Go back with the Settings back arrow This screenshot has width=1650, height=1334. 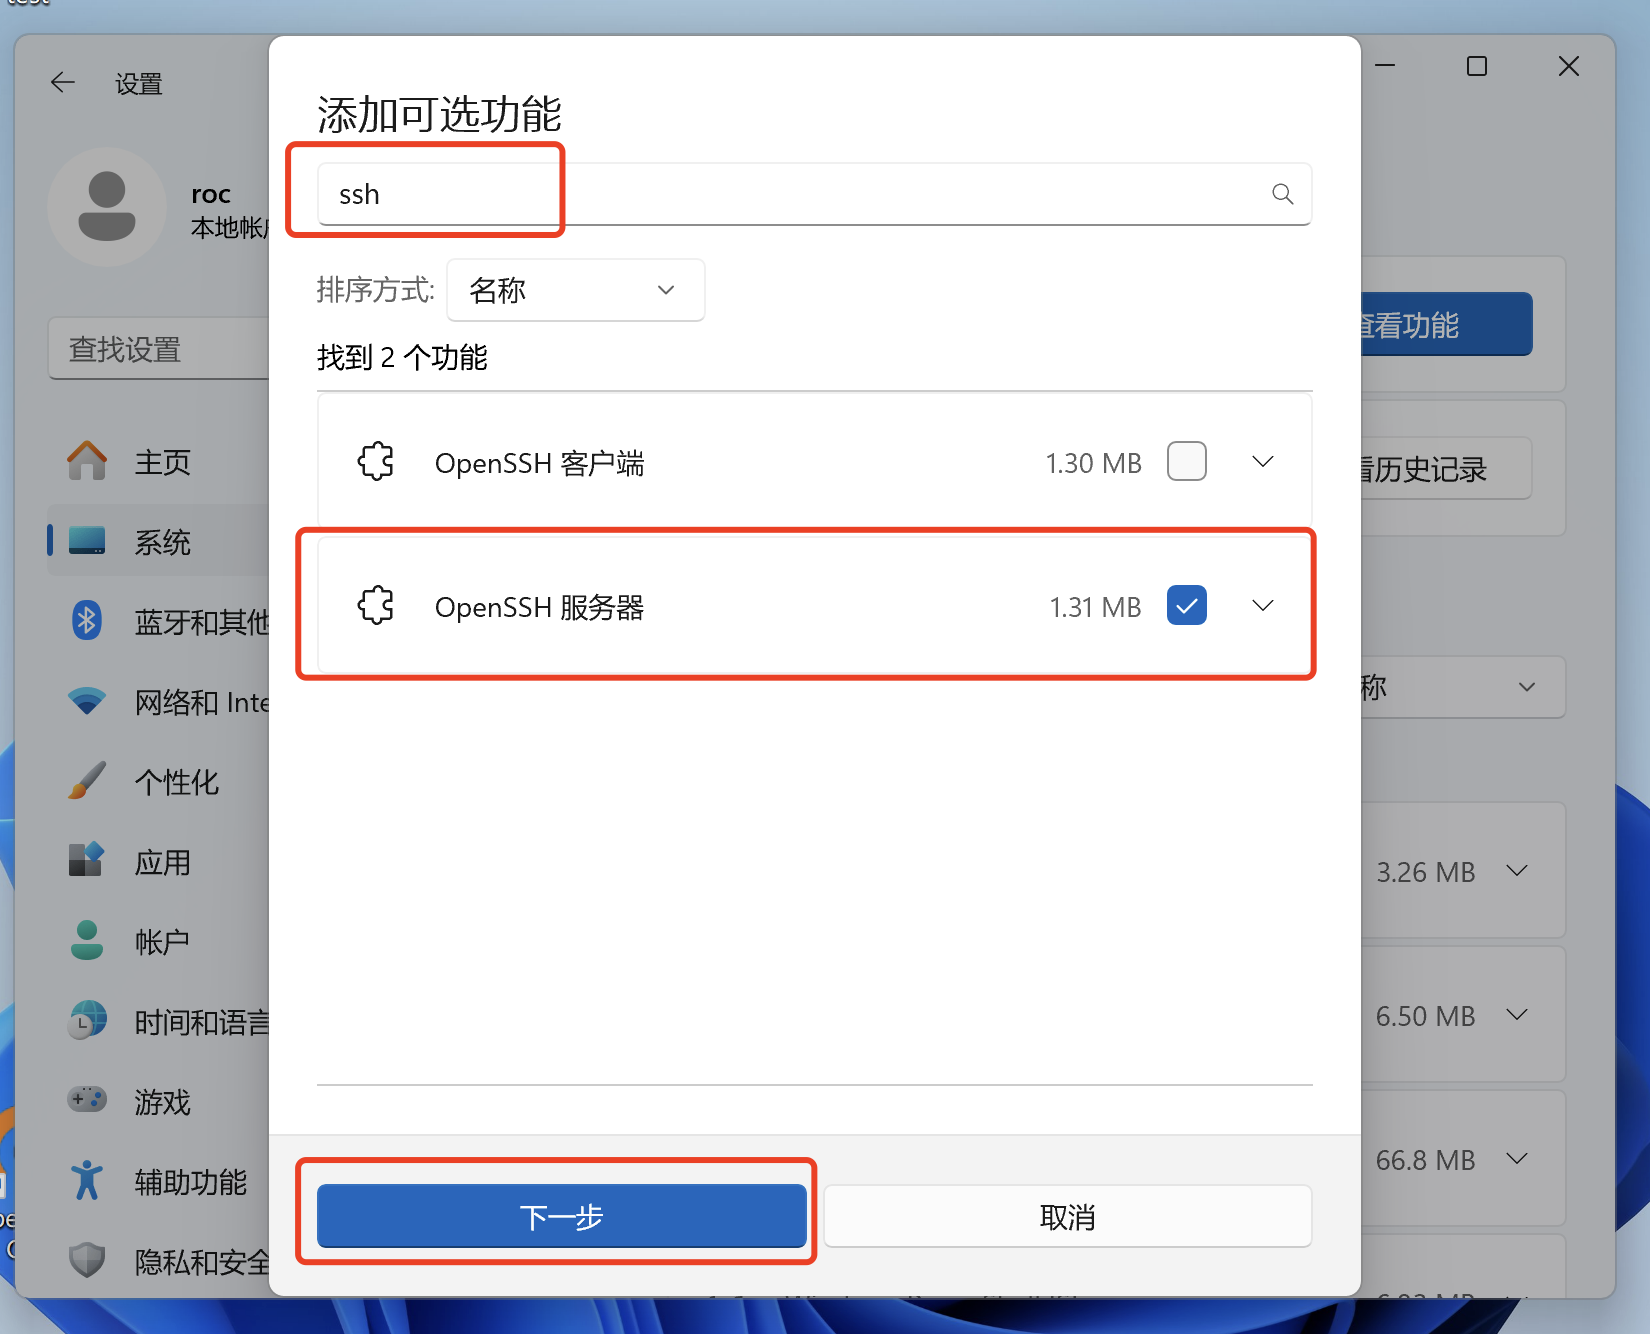click(x=63, y=83)
